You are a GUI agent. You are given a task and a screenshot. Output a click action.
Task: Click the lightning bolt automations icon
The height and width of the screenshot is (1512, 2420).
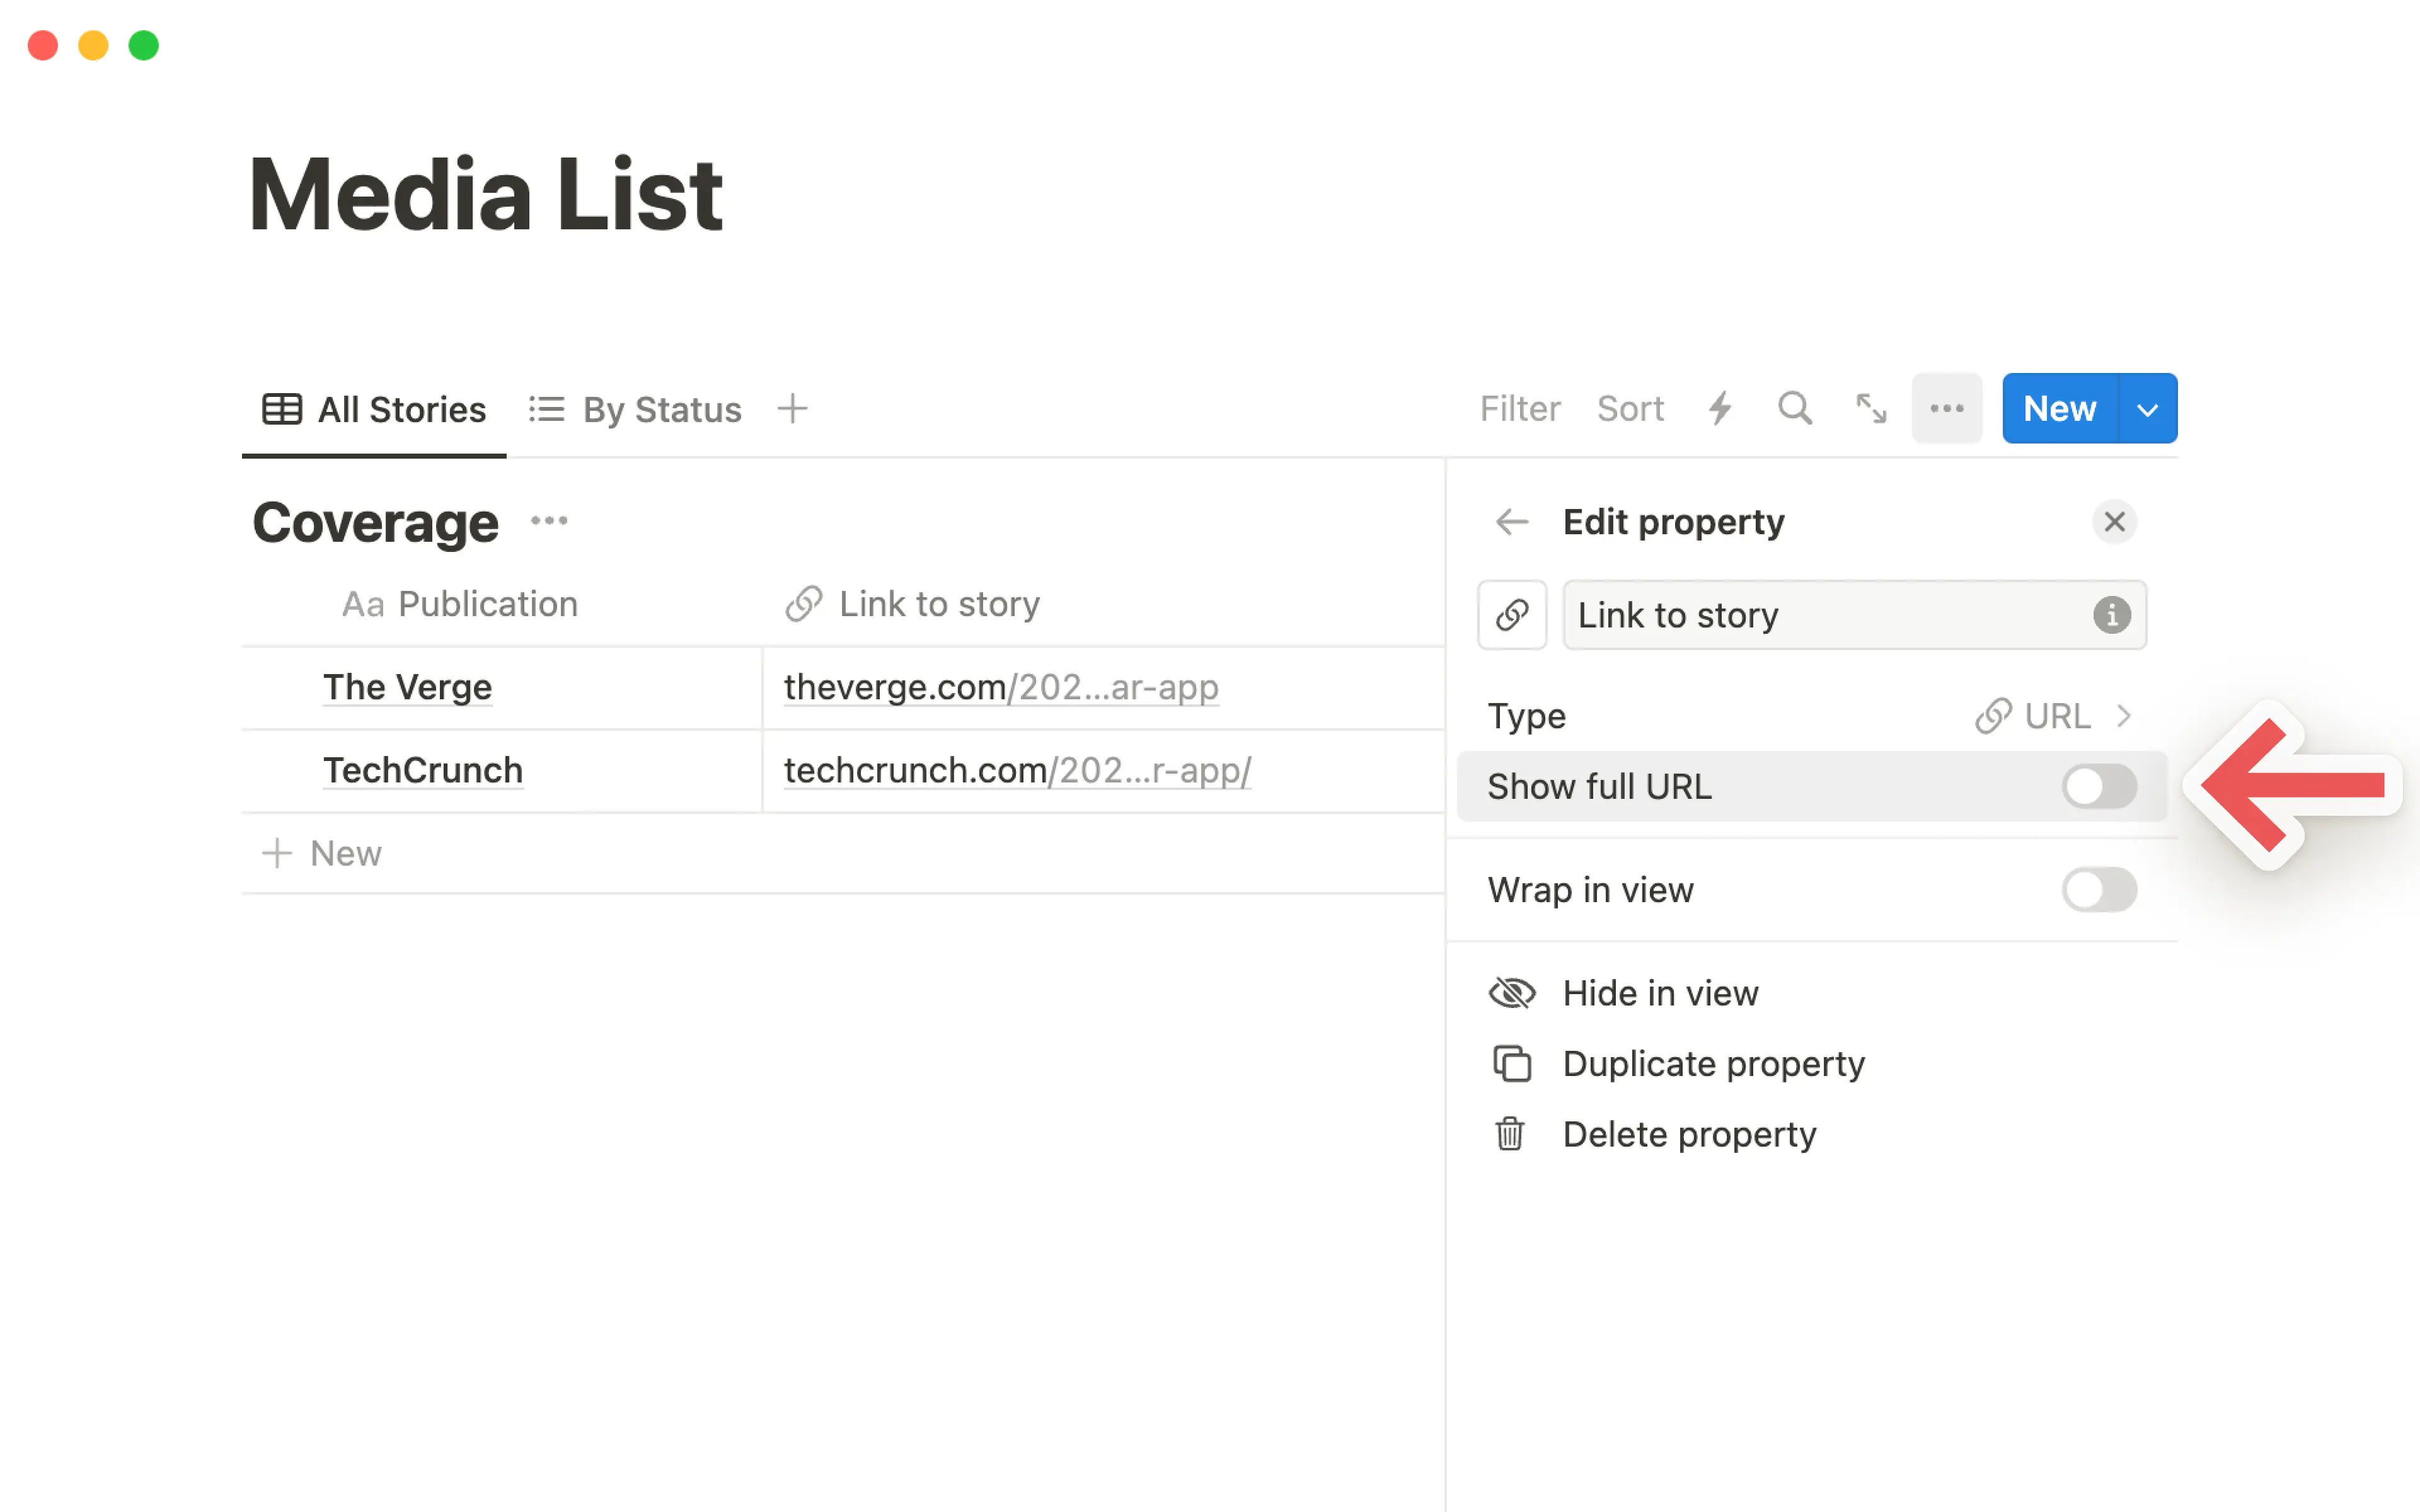[x=1720, y=408]
